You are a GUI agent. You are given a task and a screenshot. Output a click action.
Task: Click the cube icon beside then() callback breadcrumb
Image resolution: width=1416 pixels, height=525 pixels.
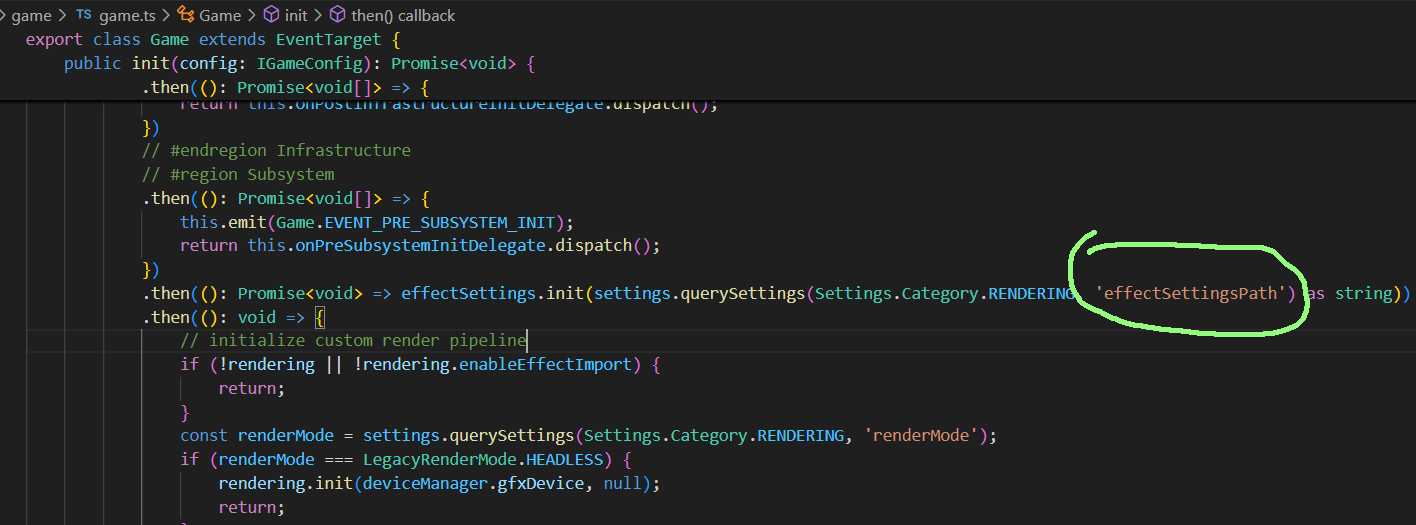click(x=337, y=15)
